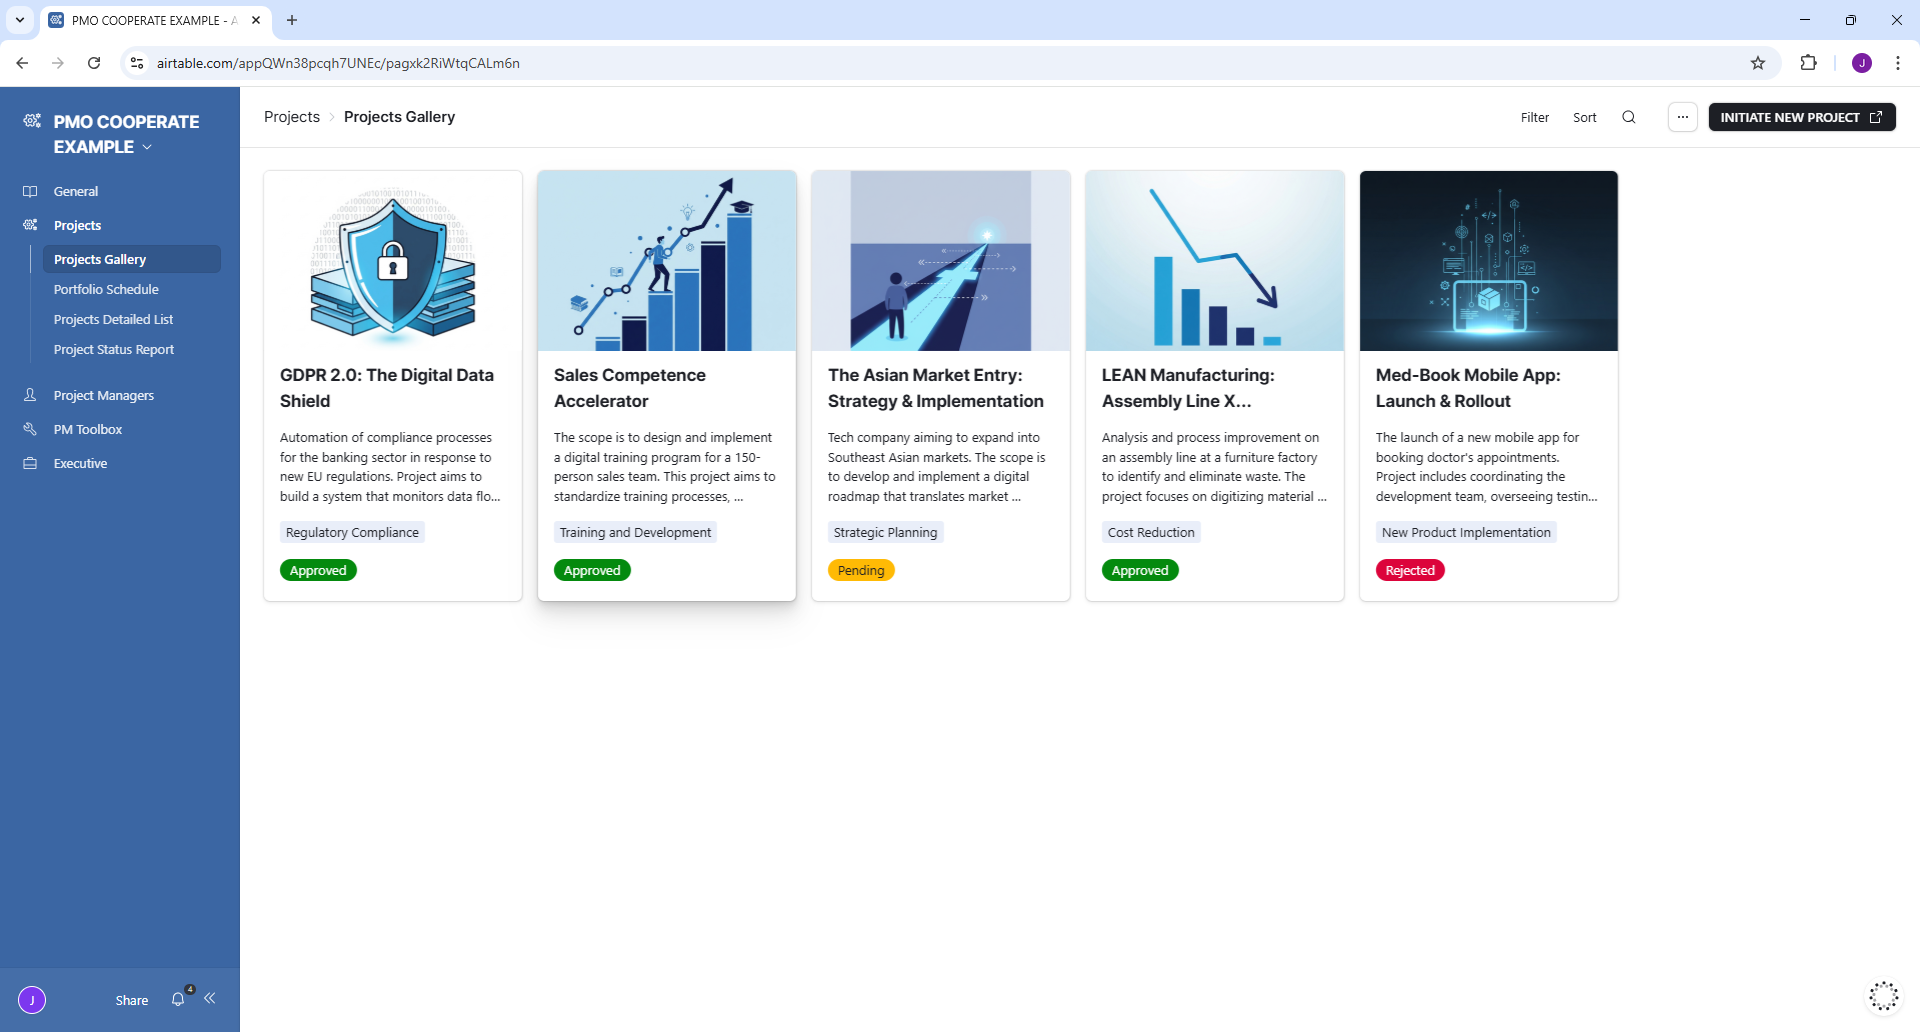The height and width of the screenshot is (1032, 1920).
Task: Go to the Project Managers section
Action: coord(104,395)
